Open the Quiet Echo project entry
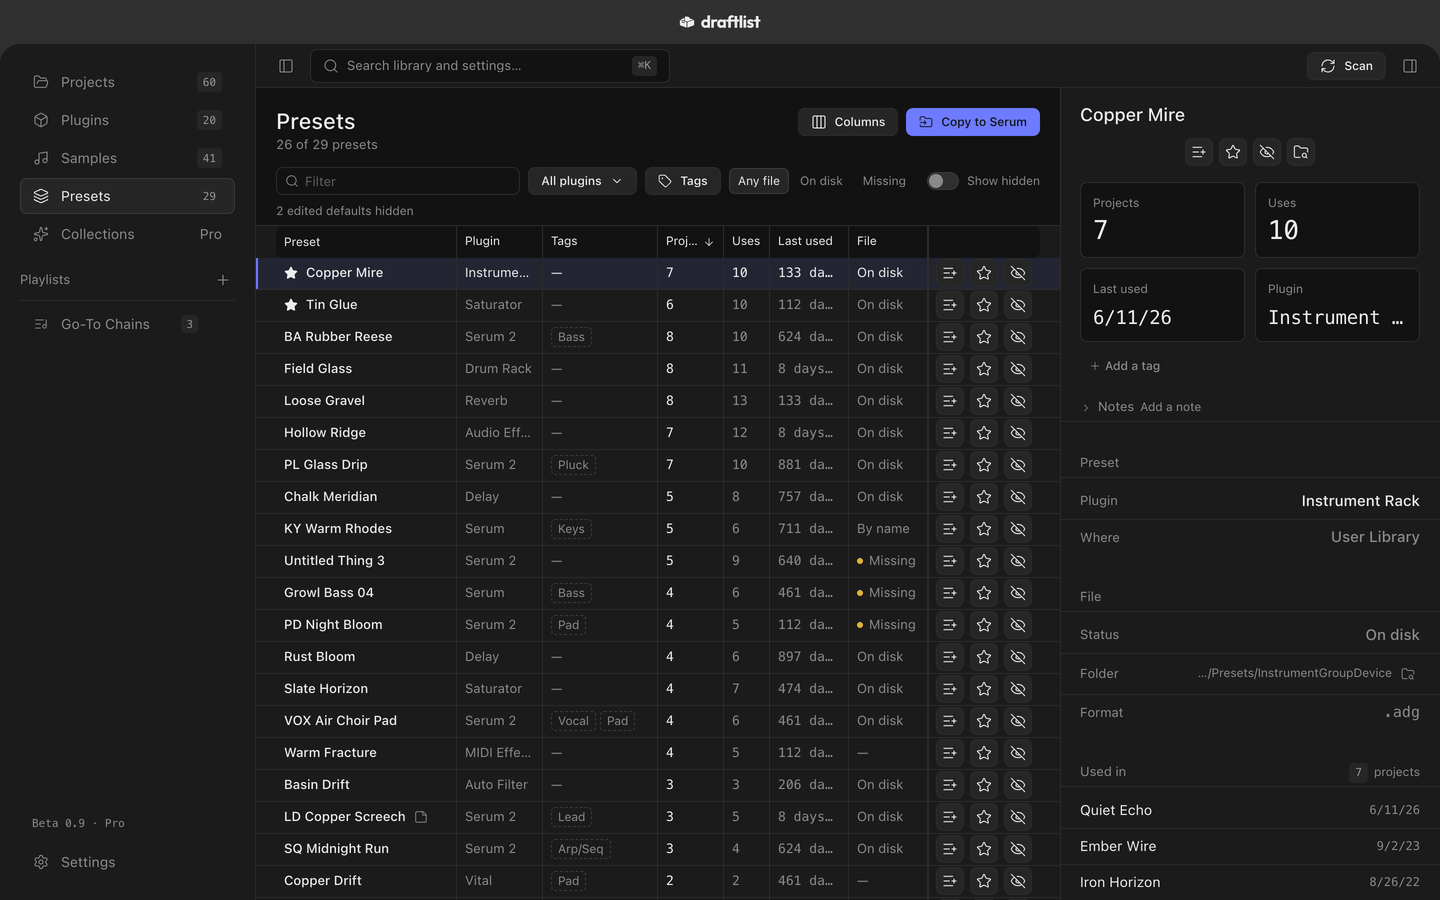Viewport: 1440px width, 900px height. pos(1250,810)
